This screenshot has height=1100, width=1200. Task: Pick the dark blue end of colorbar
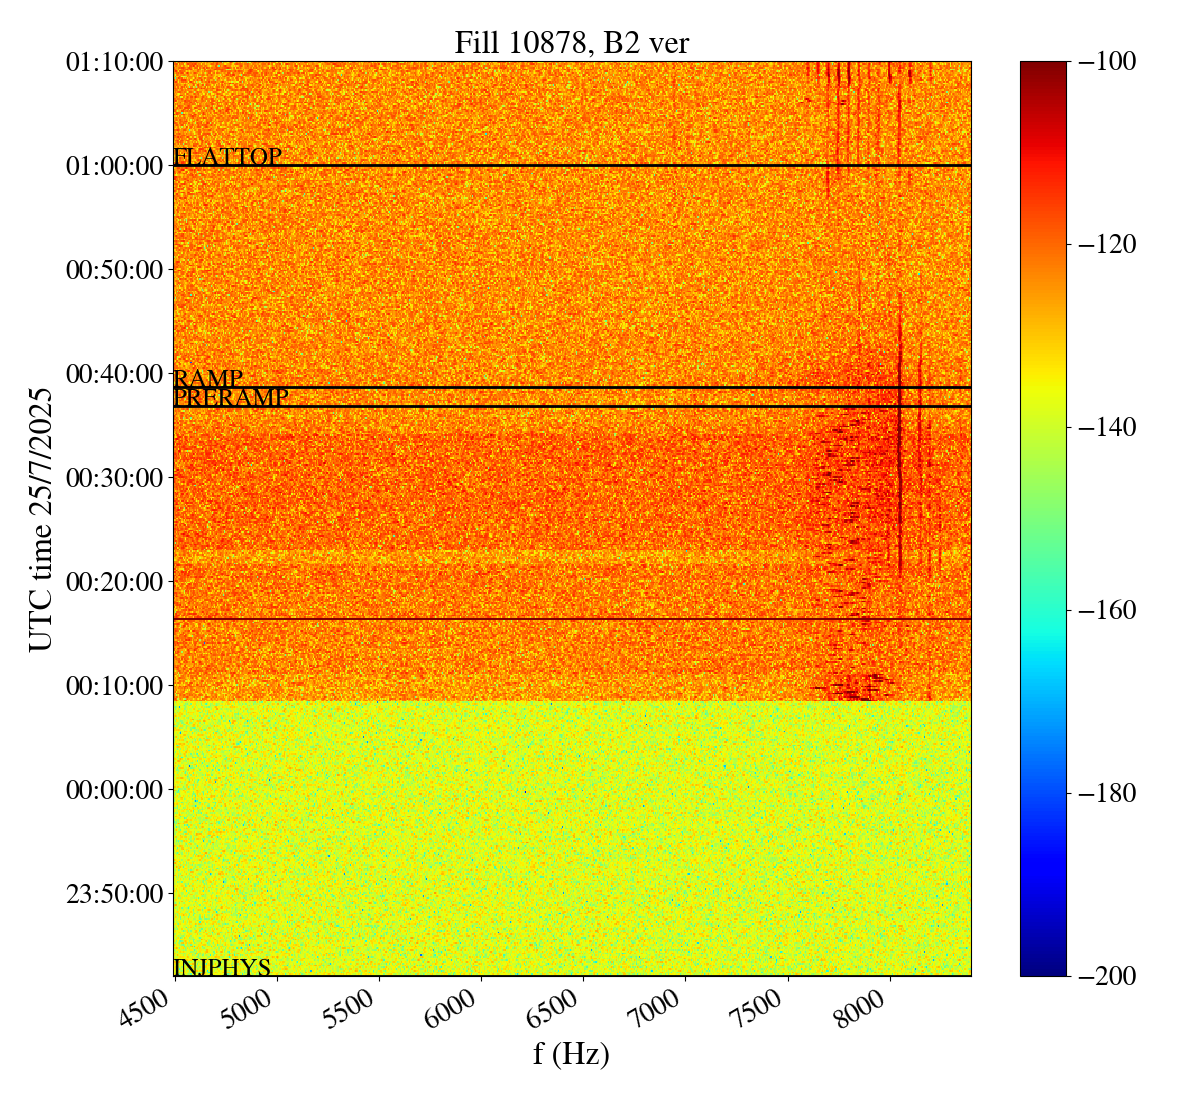coord(1043,966)
